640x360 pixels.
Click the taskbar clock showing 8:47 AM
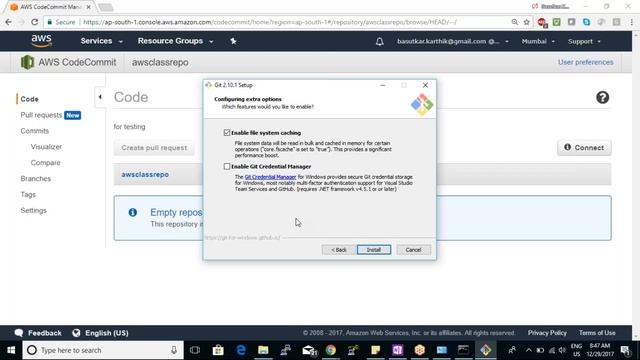(x=600, y=350)
